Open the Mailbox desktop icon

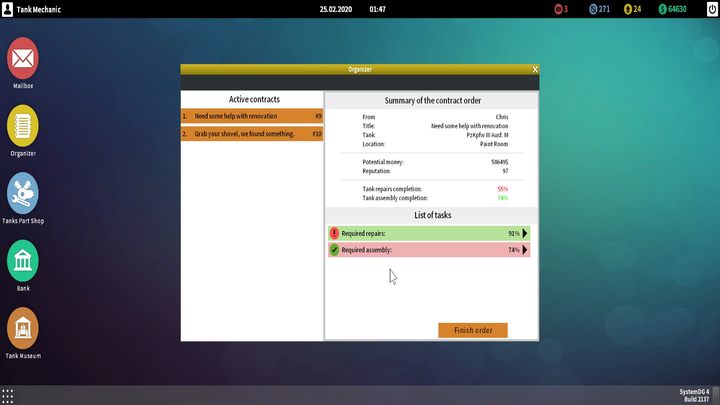(23, 58)
